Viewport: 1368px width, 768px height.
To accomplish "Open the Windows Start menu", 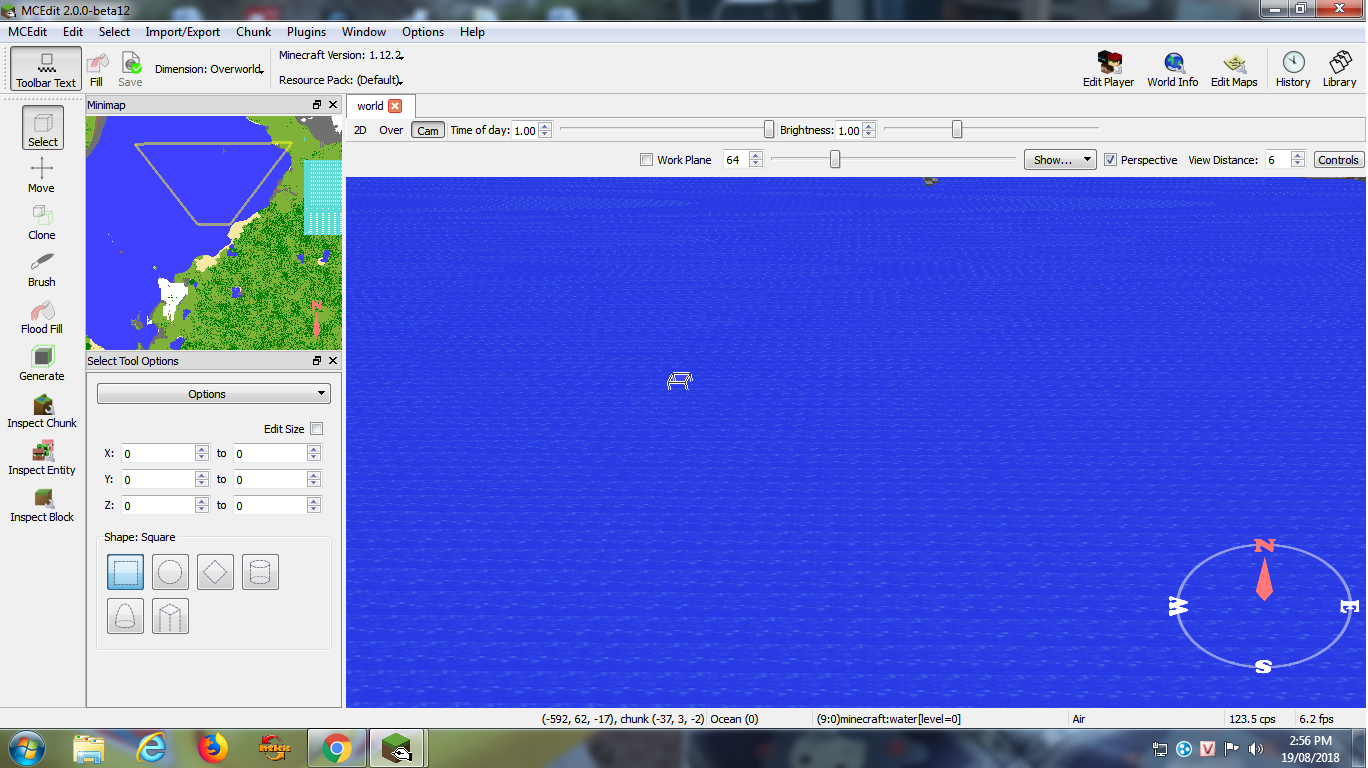I will click(26, 748).
